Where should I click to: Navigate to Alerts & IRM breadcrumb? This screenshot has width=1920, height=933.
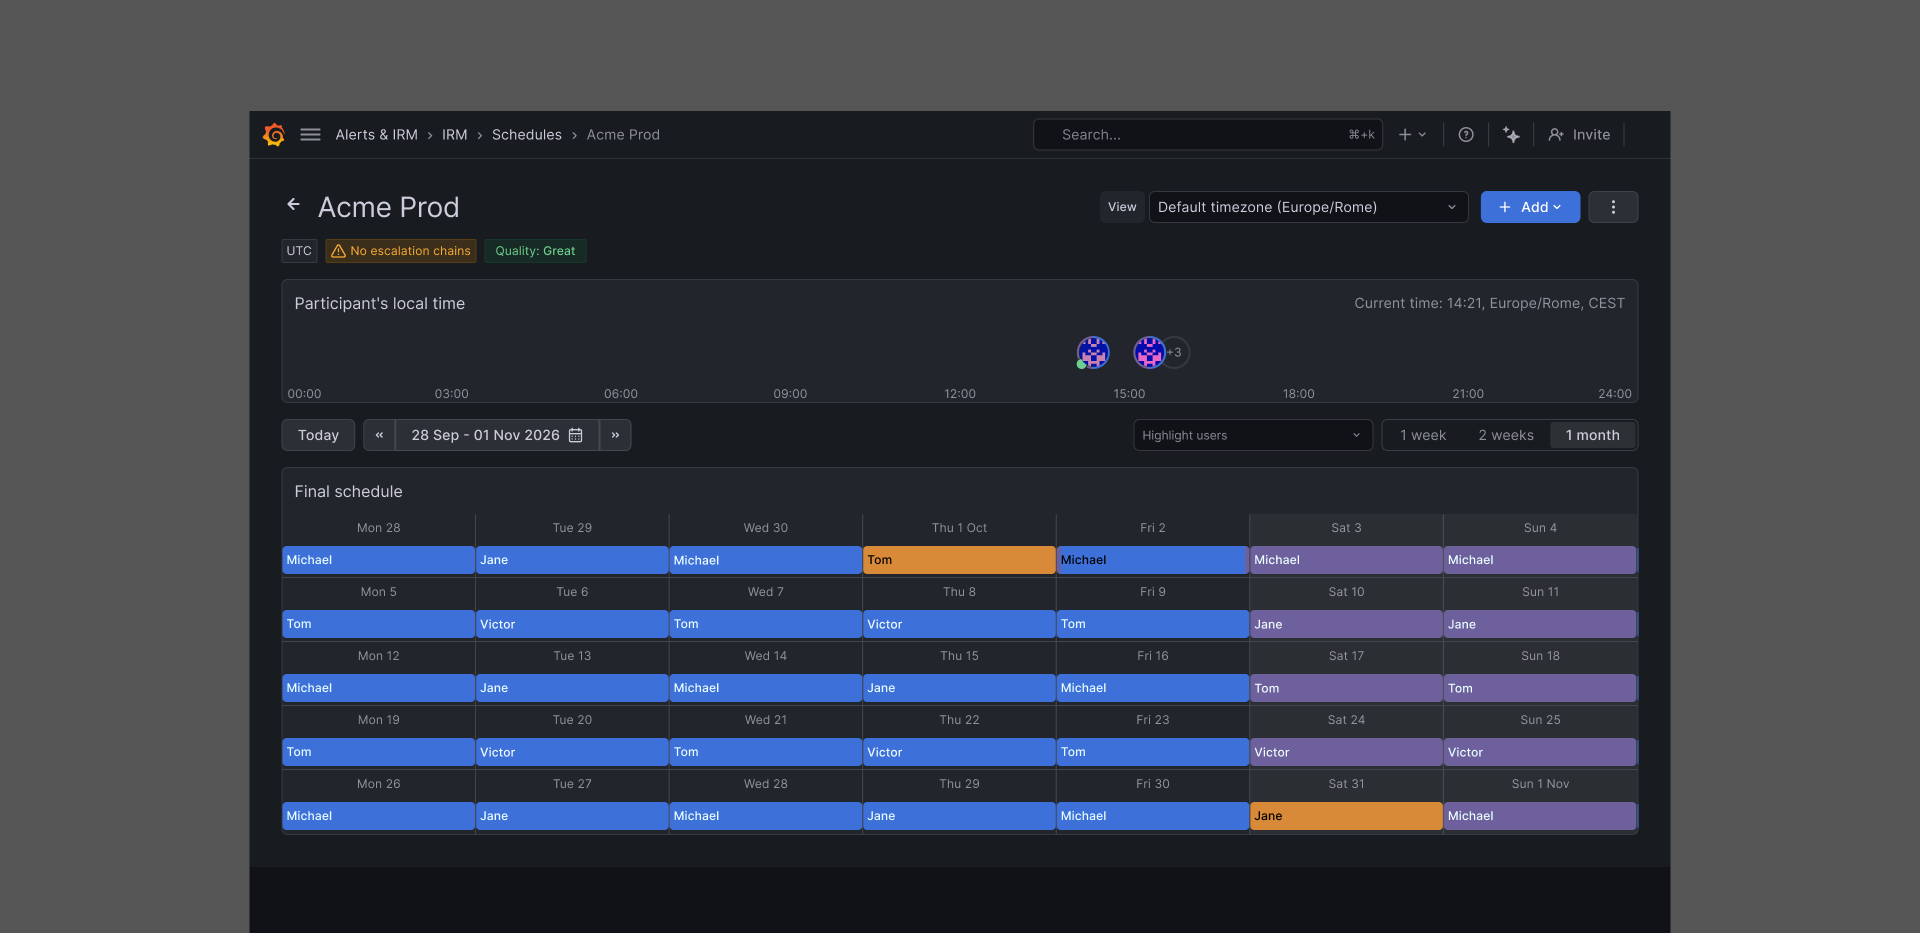pos(377,135)
